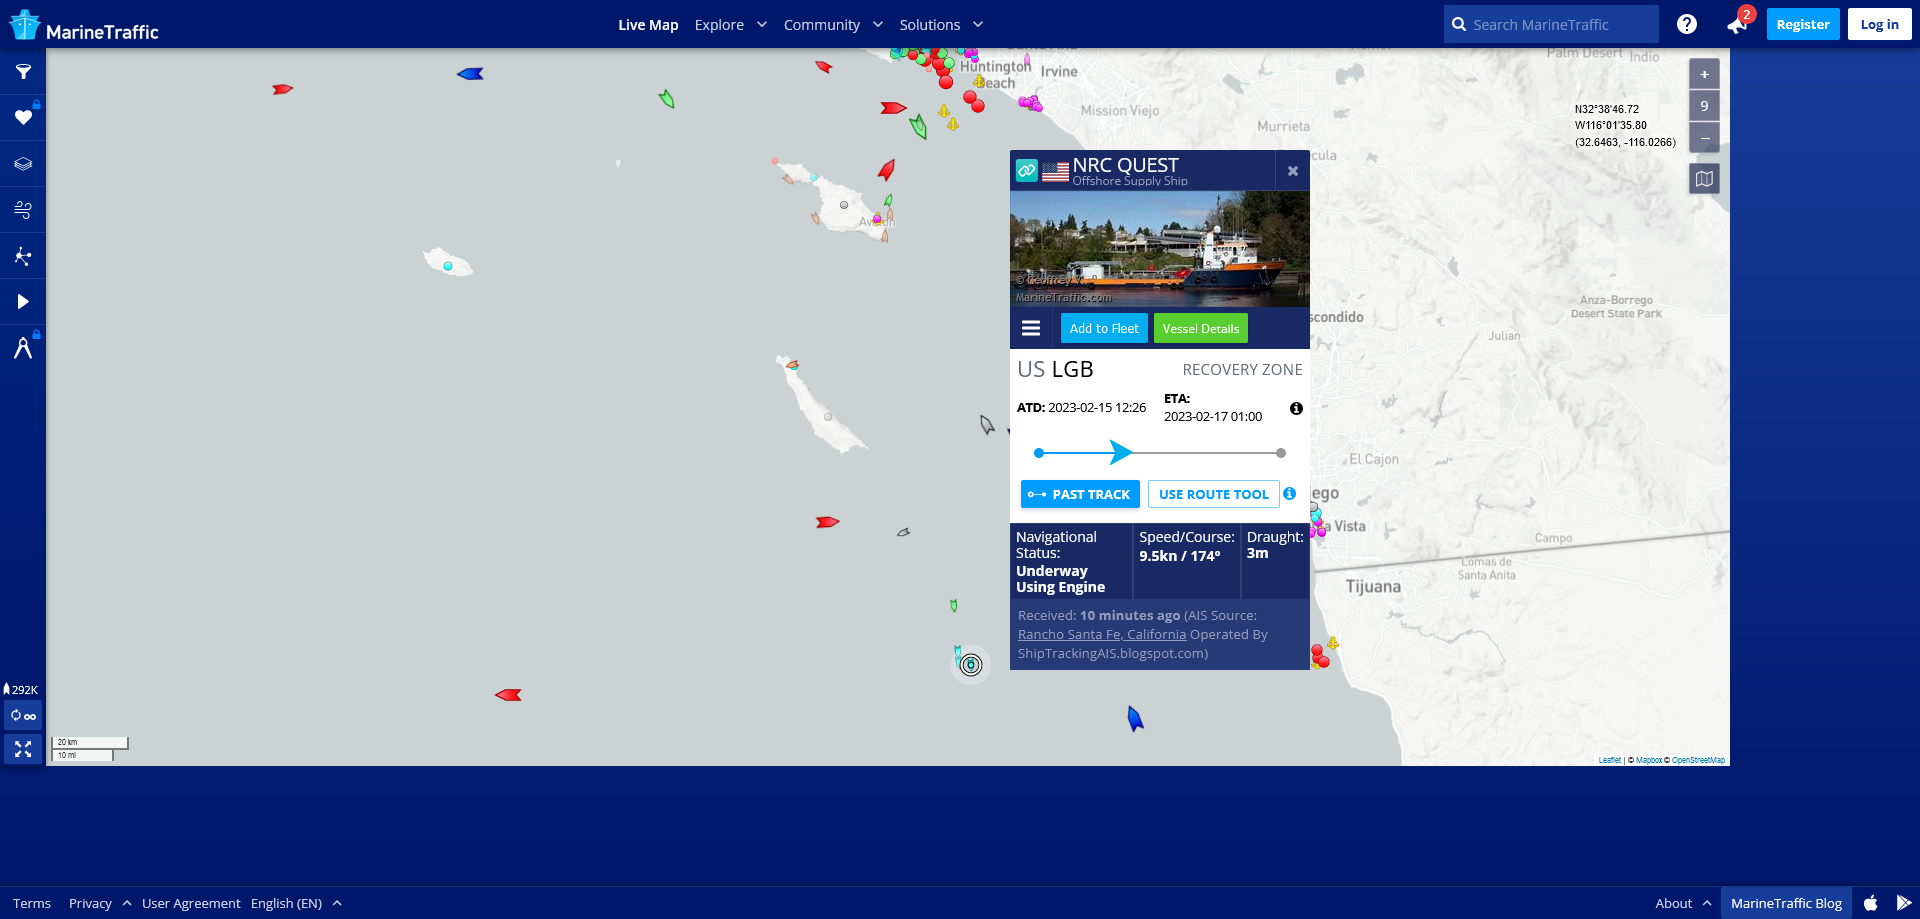
Task: Select the distance measuring compass tool
Action: click(x=23, y=348)
